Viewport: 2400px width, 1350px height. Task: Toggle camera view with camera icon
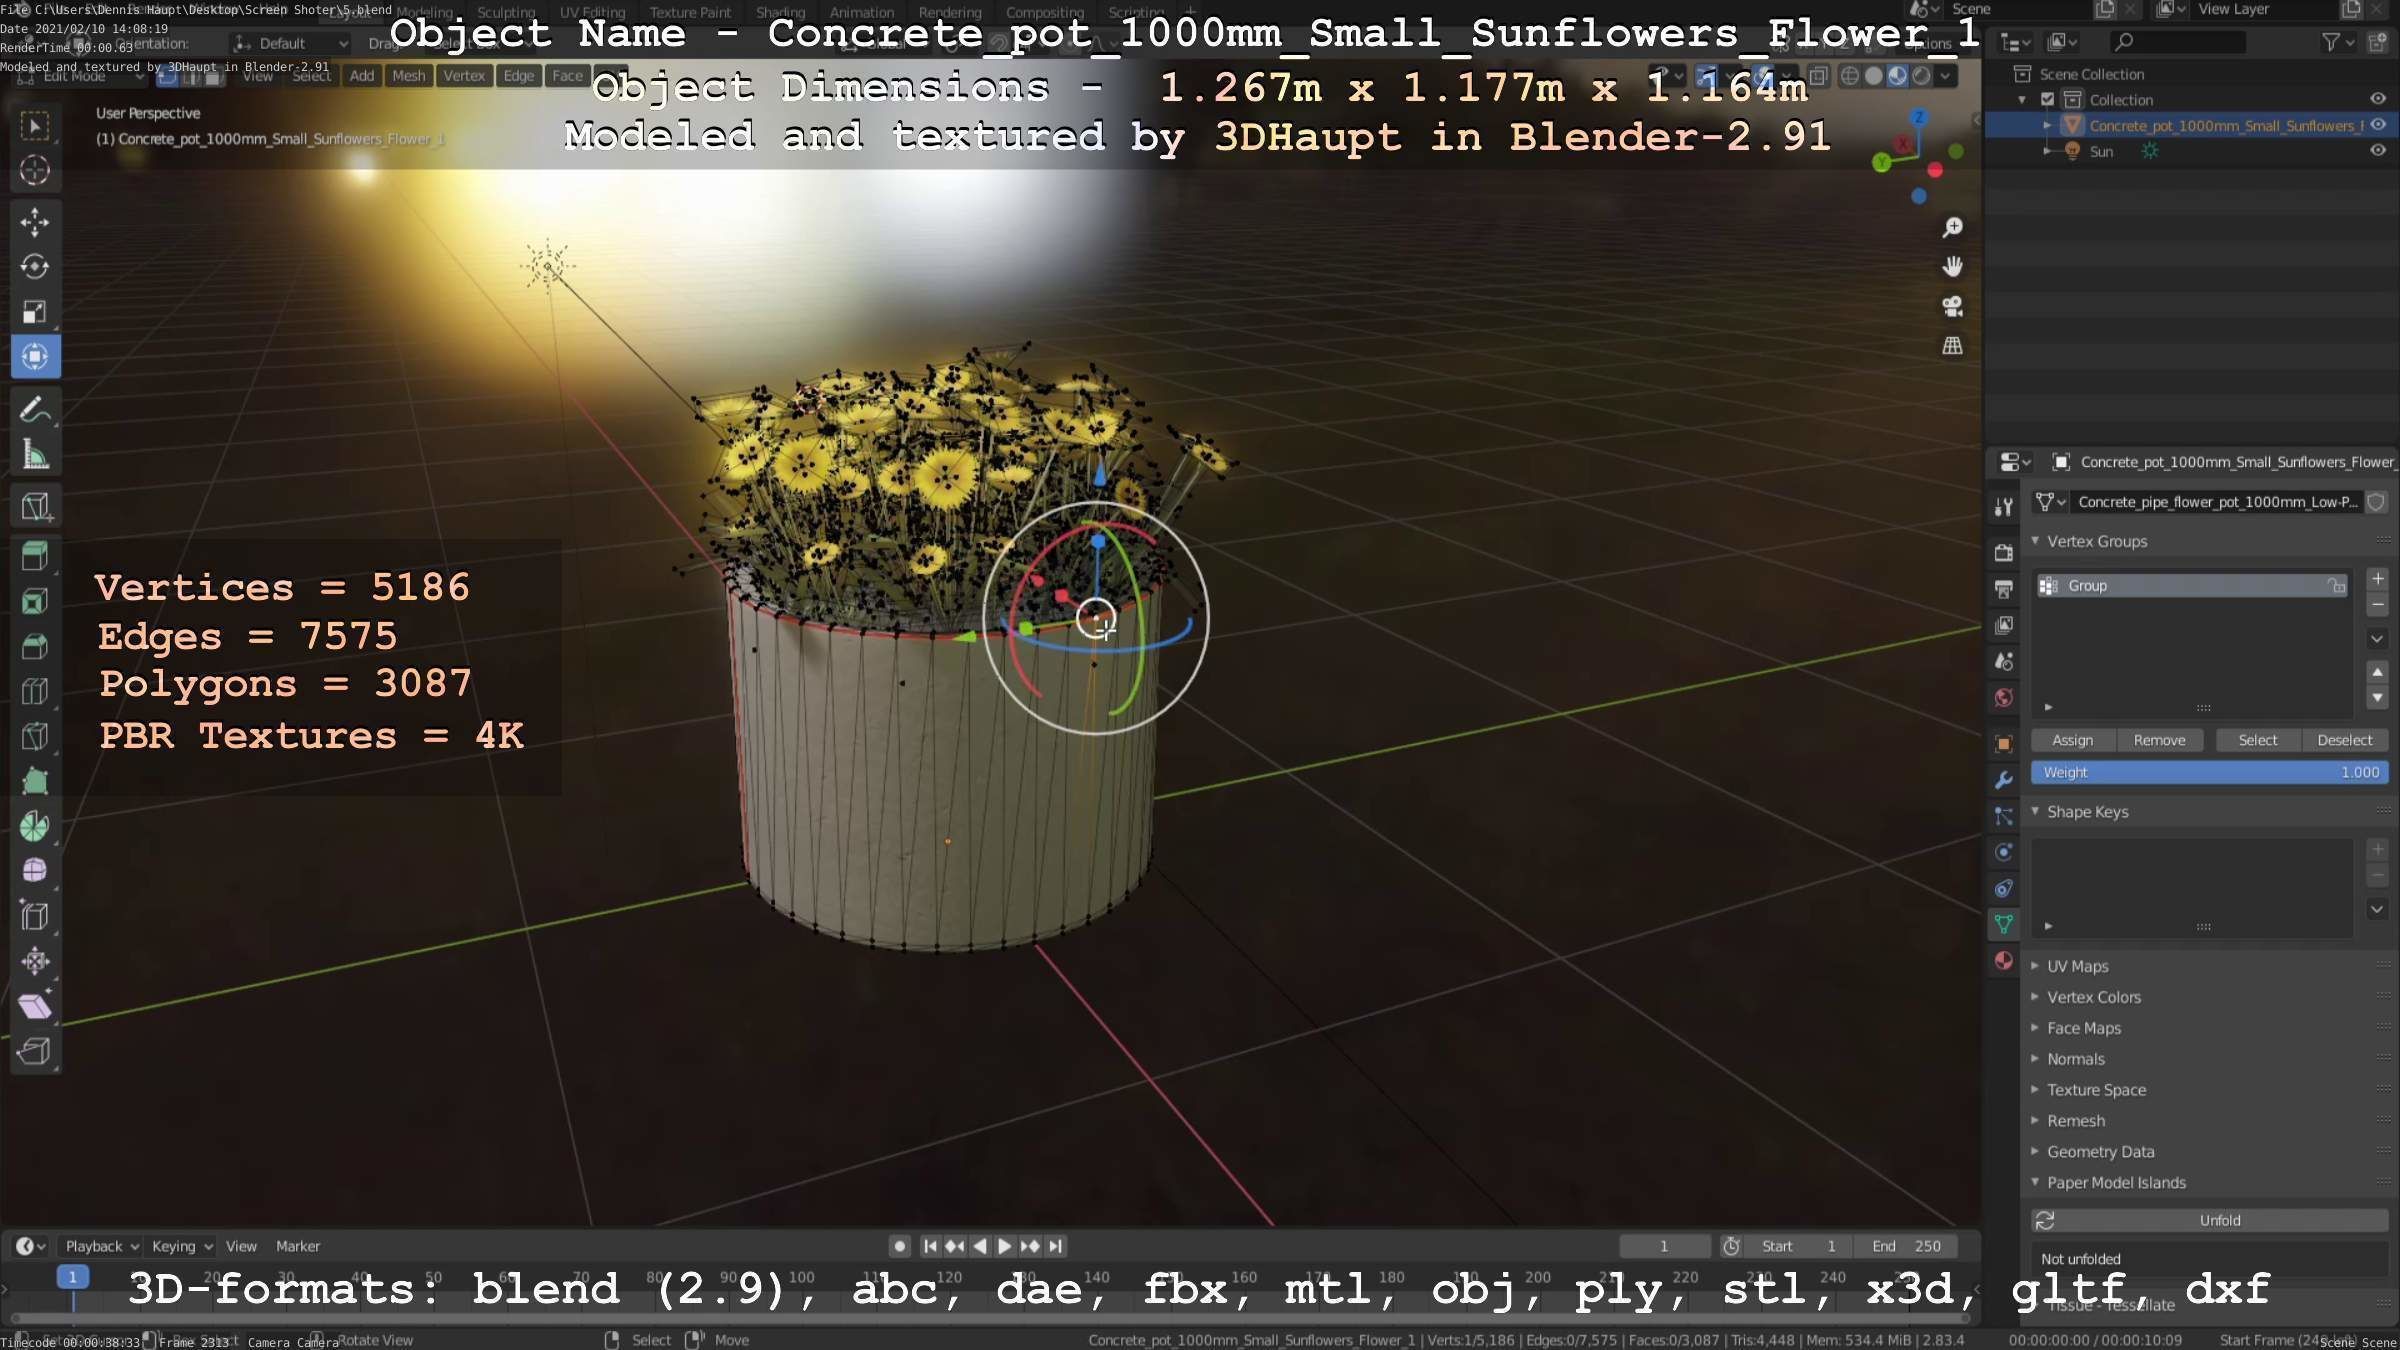[x=1952, y=306]
